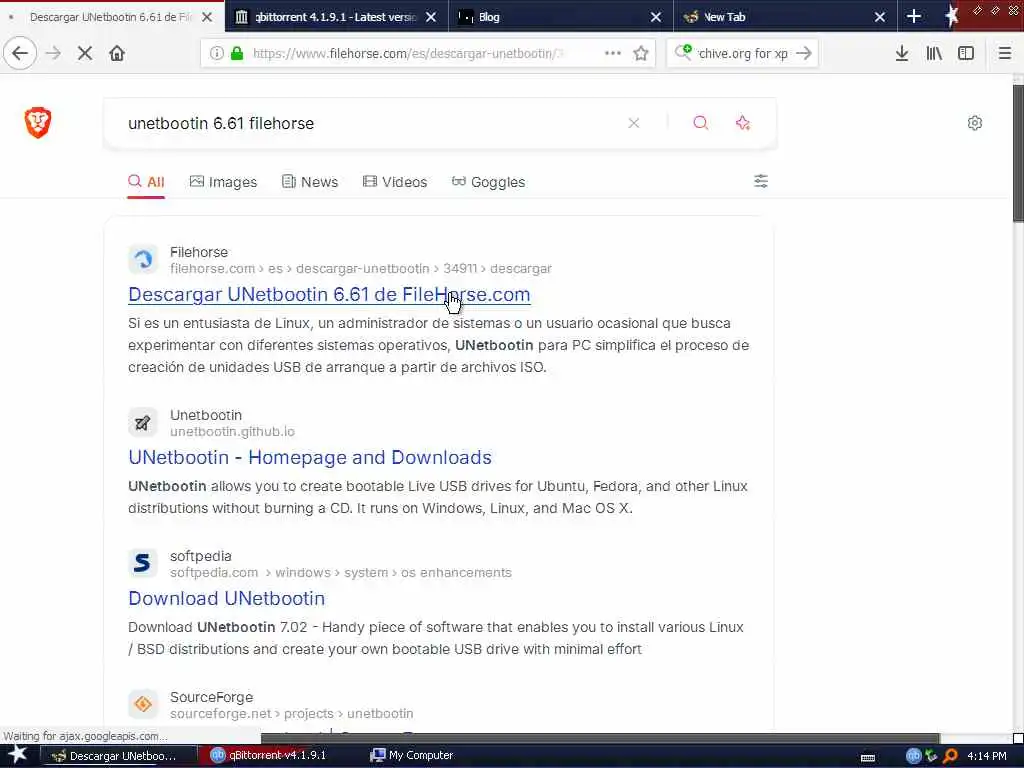Select the News search category
This screenshot has height=768, width=1024.
point(310,182)
